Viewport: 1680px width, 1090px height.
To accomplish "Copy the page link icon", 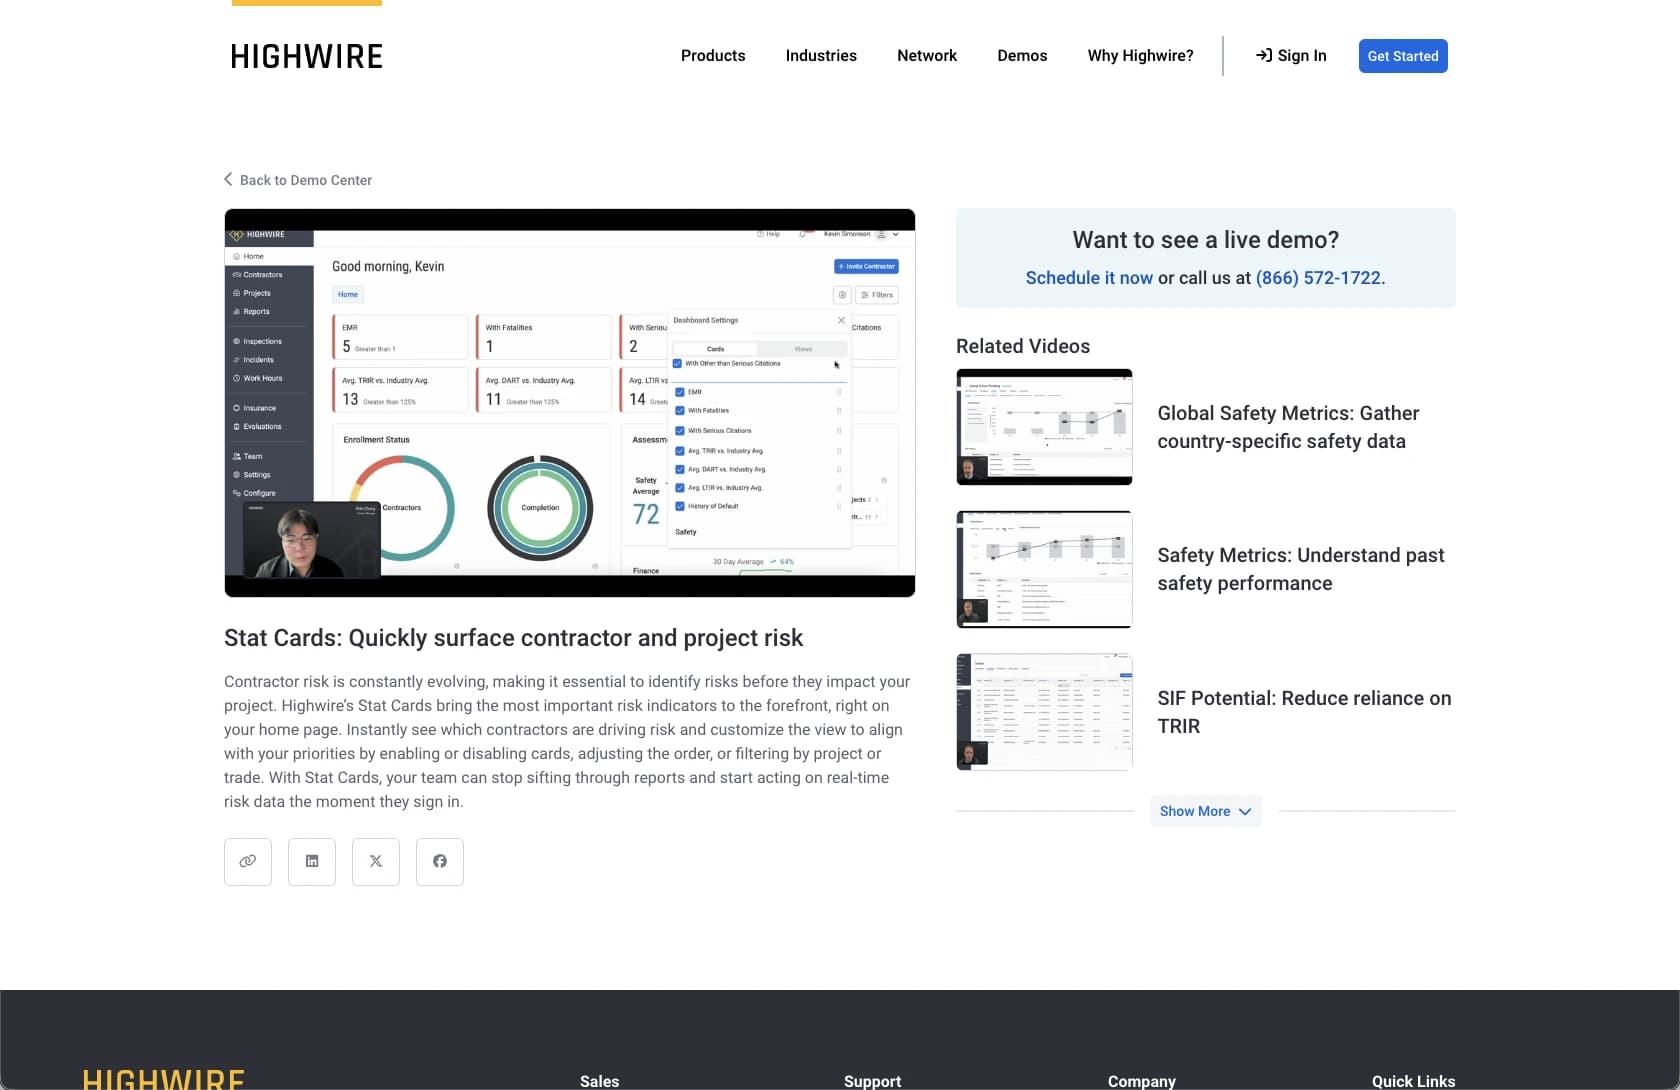I will 248,862.
